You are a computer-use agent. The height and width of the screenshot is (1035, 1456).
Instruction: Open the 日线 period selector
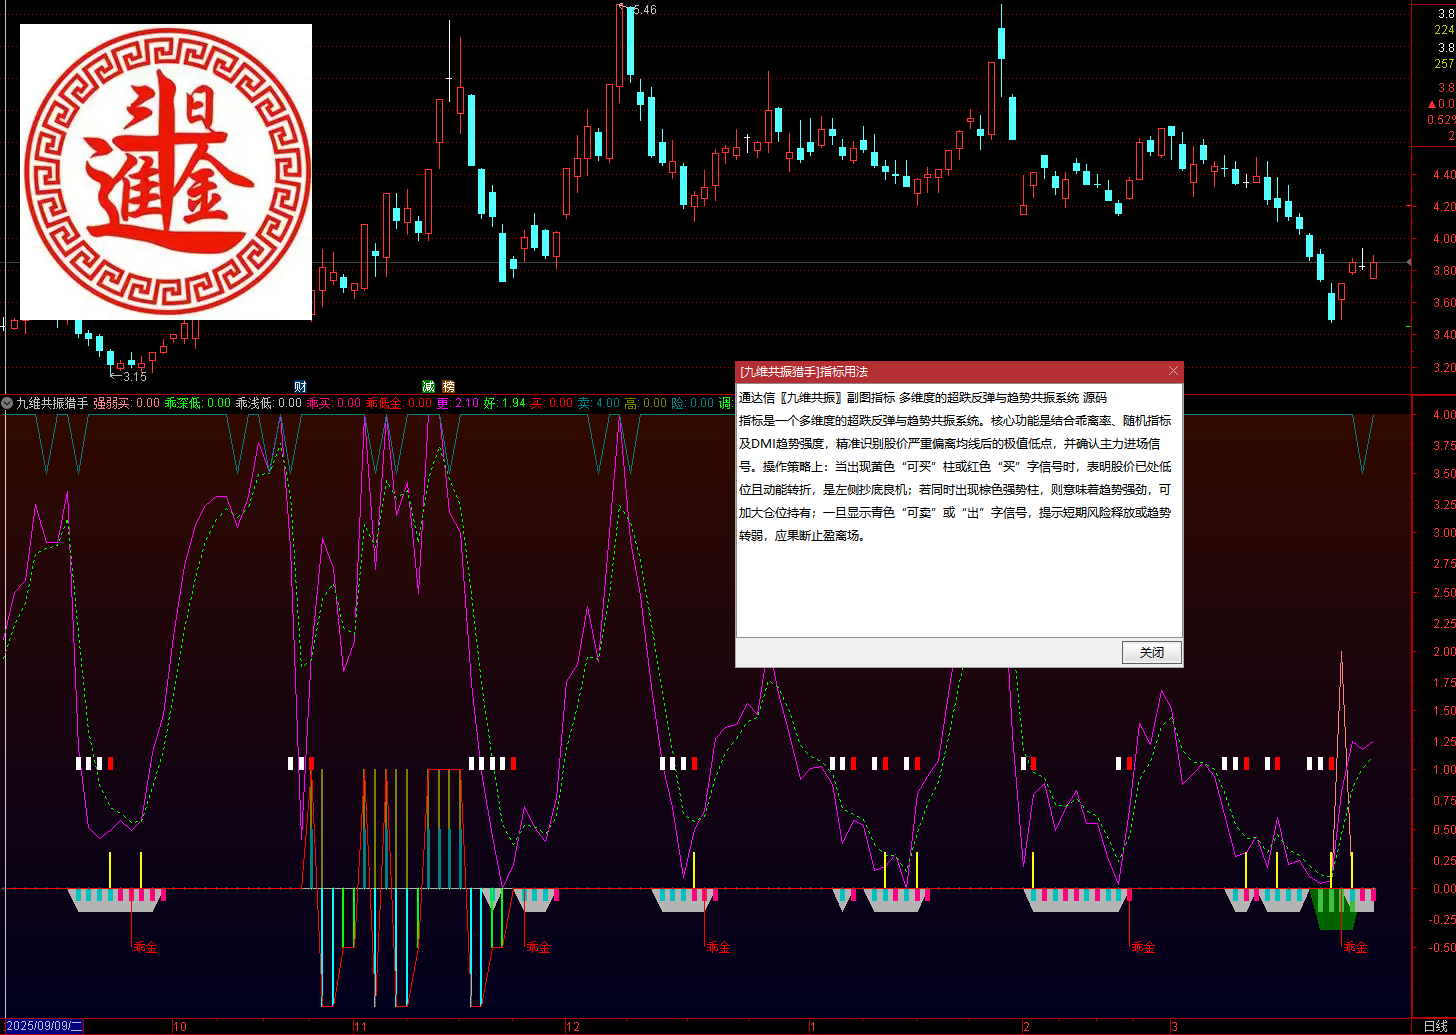(x=1438, y=1026)
